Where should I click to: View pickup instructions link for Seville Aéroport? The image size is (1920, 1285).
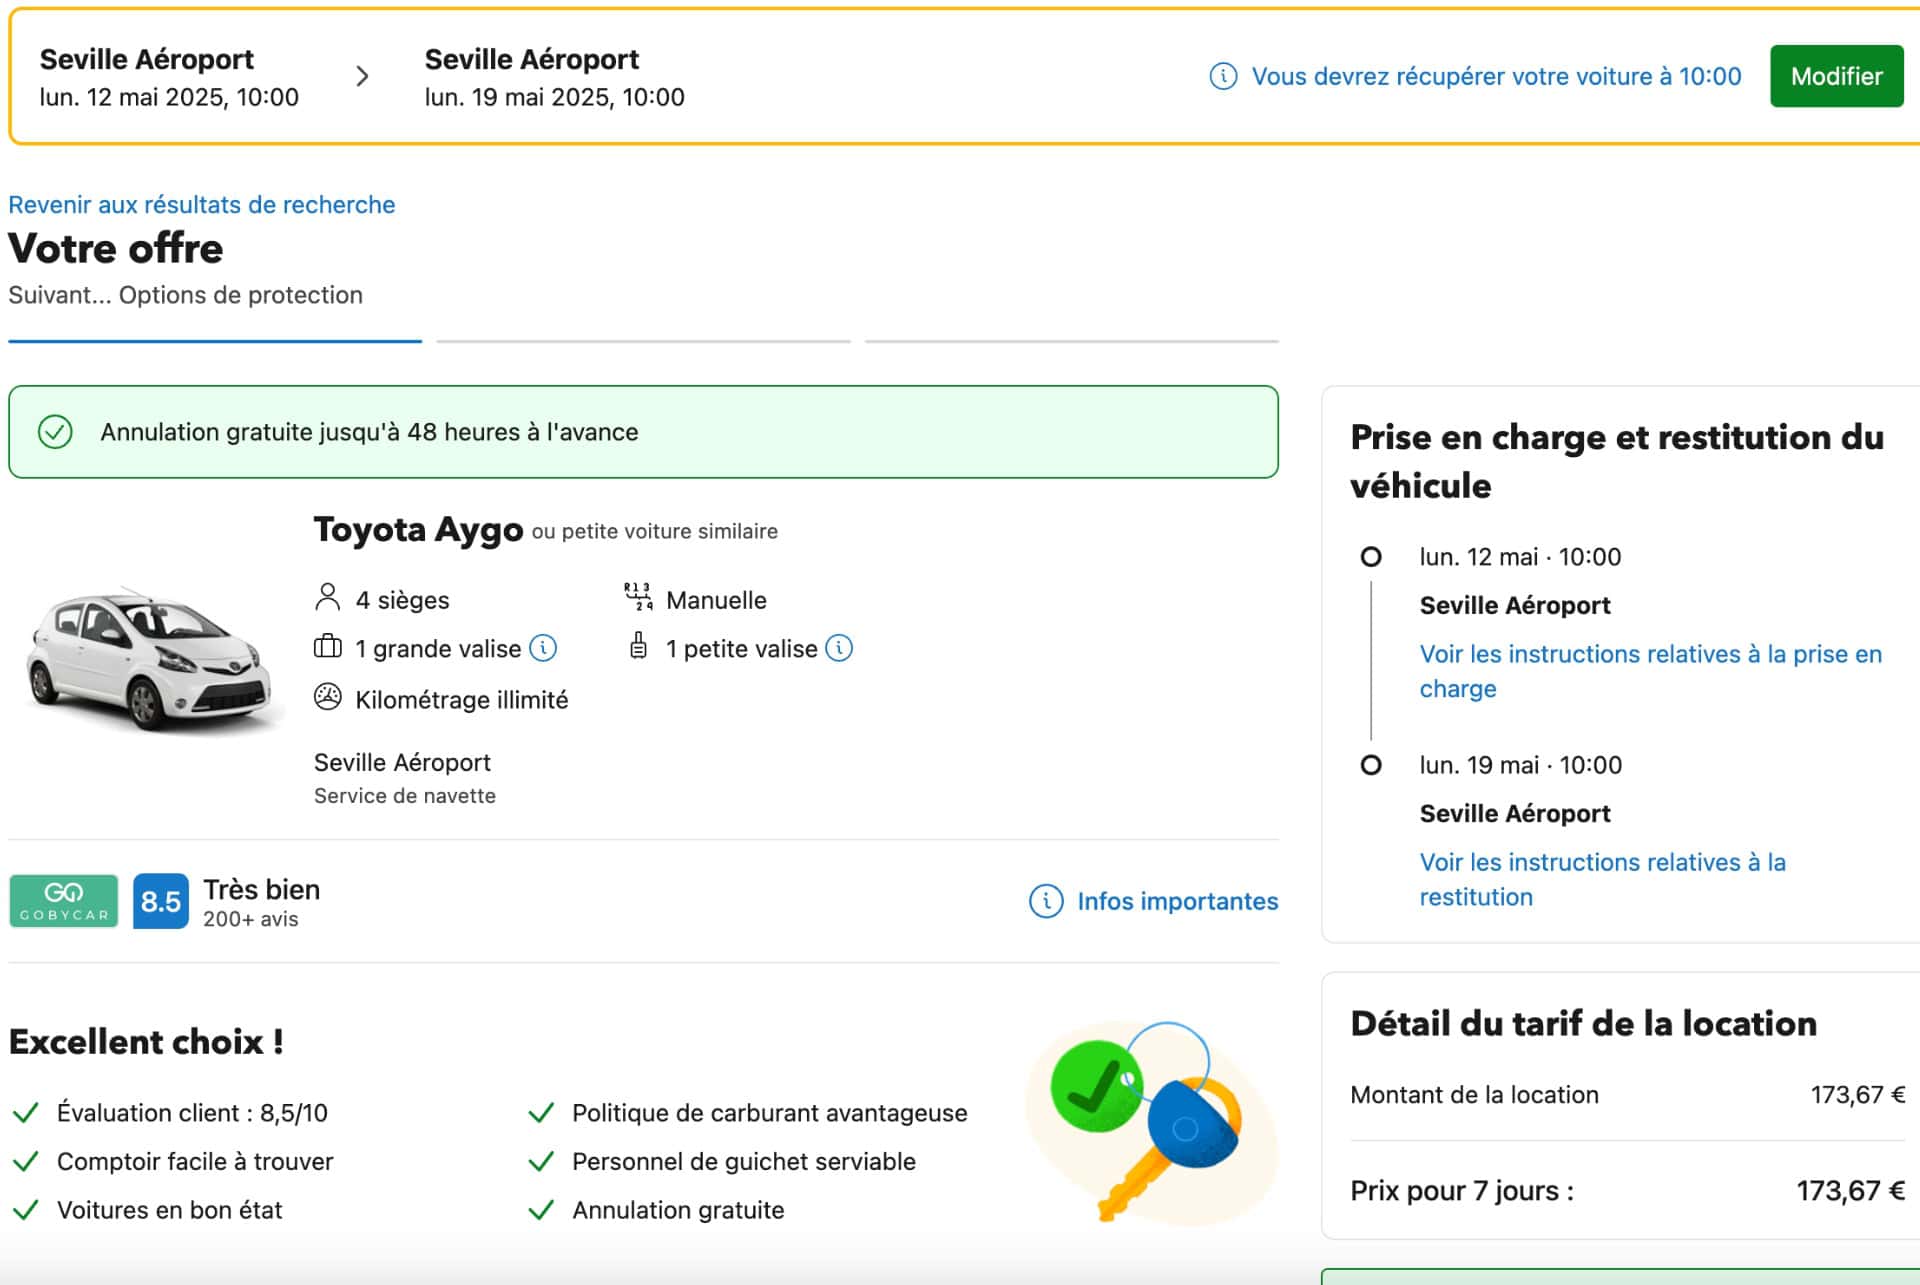click(1650, 671)
